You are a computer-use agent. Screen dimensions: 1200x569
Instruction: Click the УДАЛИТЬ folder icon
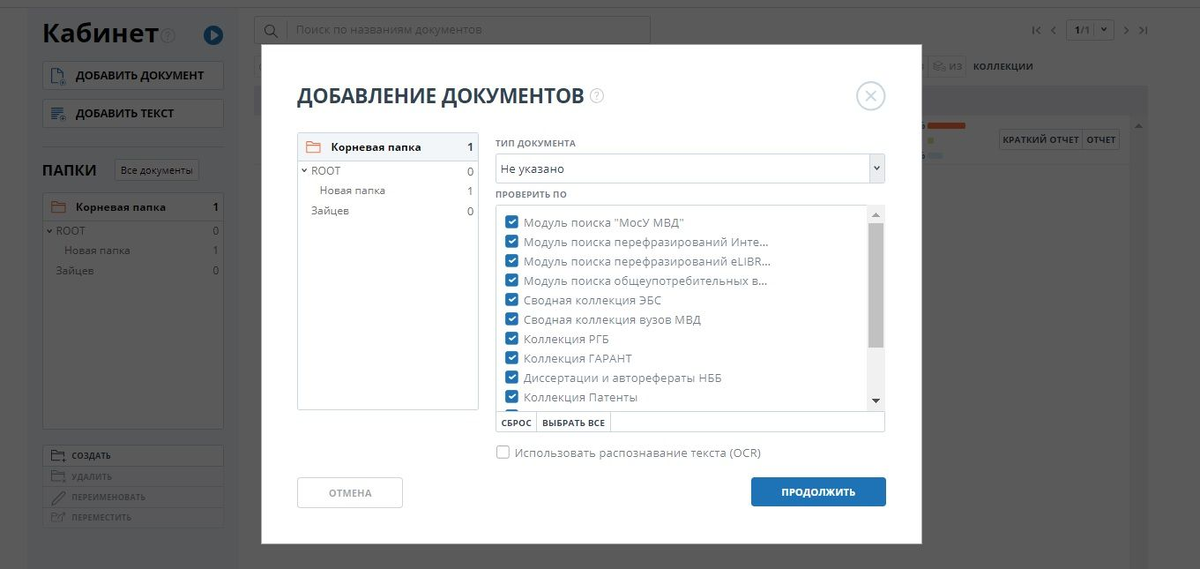pyautogui.click(x=58, y=476)
